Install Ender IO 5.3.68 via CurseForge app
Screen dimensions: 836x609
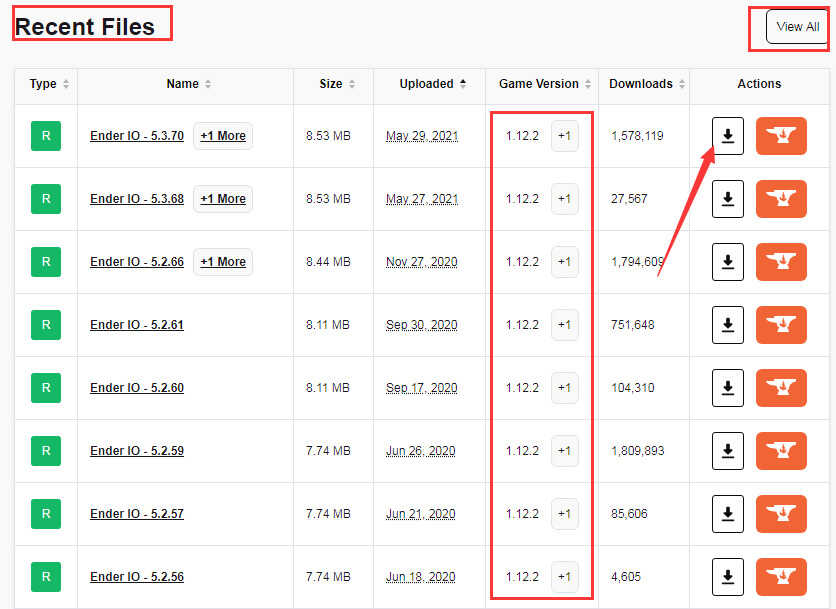(781, 199)
